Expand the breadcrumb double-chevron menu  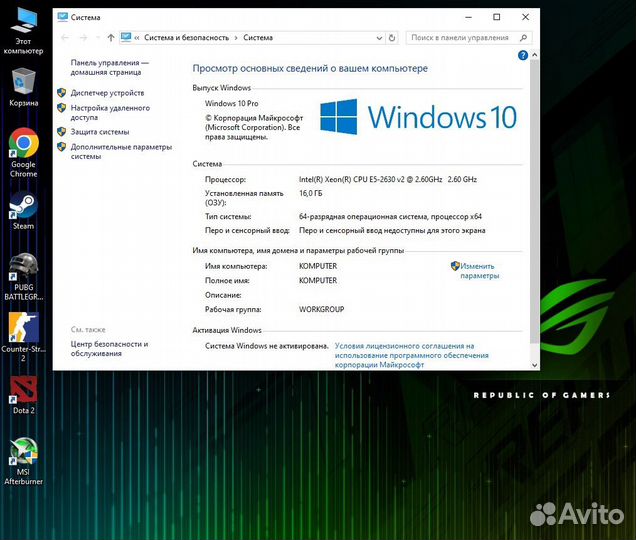coord(137,38)
